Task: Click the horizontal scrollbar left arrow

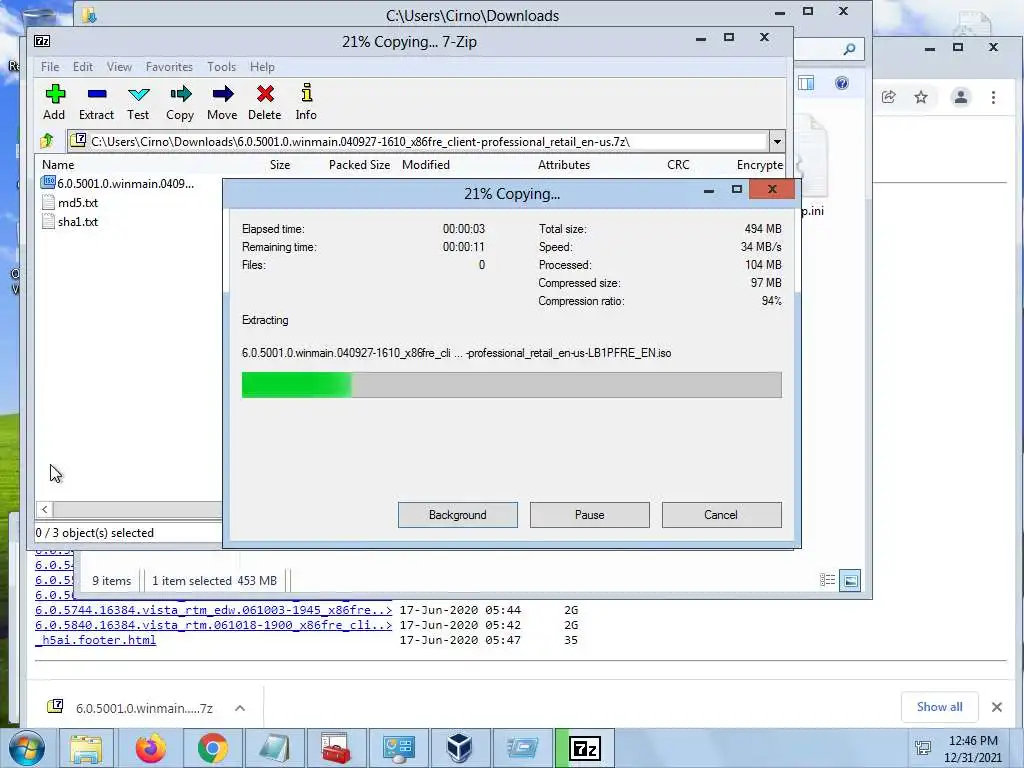Action: (x=44, y=509)
